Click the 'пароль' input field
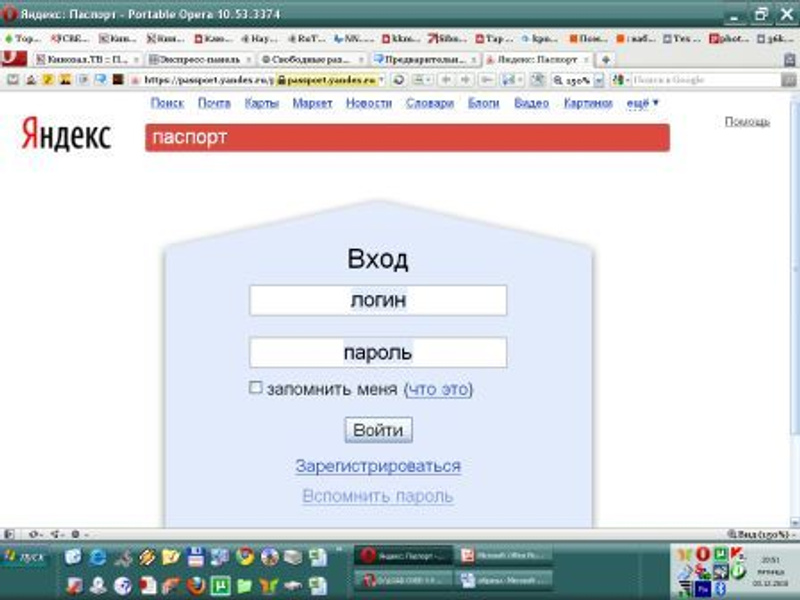Viewport: 800px width, 600px height. coord(378,353)
